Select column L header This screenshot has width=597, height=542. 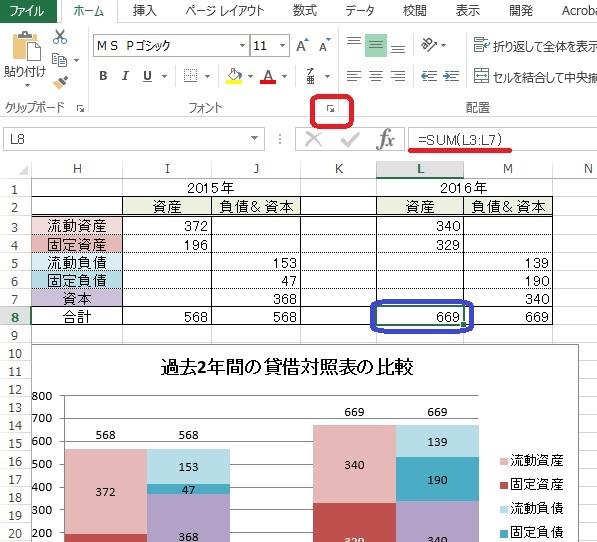tap(420, 169)
